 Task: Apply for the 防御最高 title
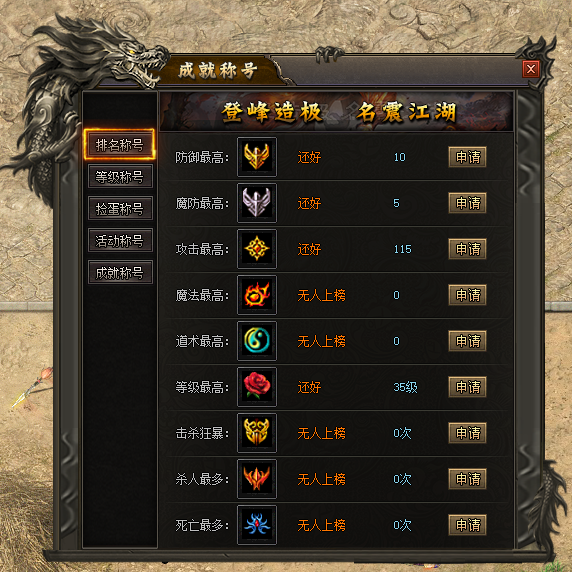[467, 157]
